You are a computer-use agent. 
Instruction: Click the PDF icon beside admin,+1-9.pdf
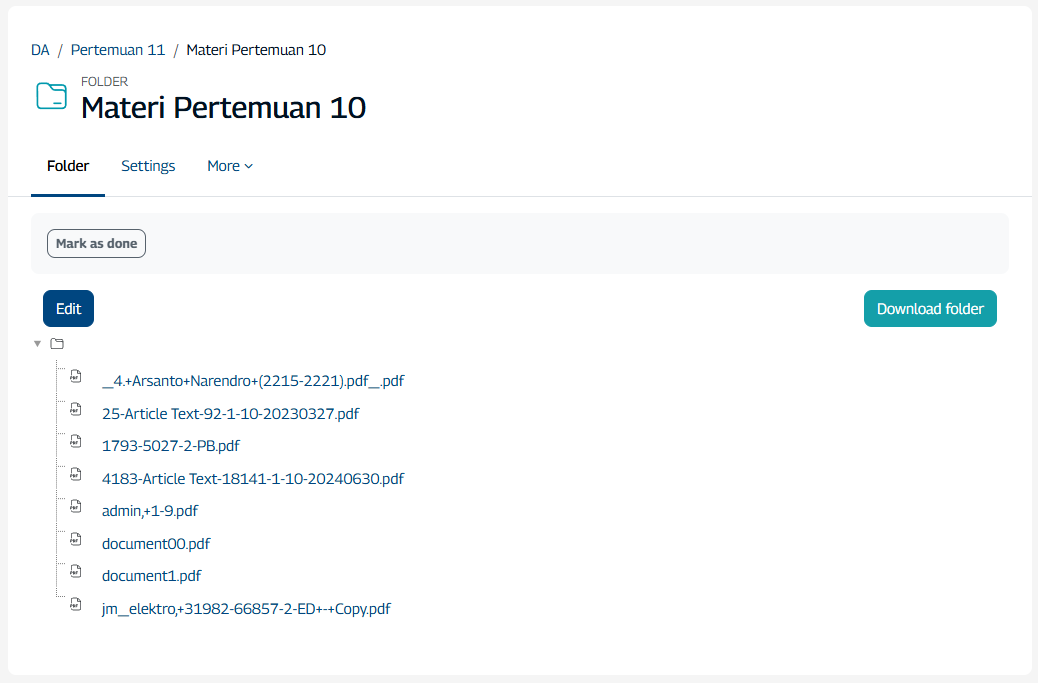(x=75, y=506)
